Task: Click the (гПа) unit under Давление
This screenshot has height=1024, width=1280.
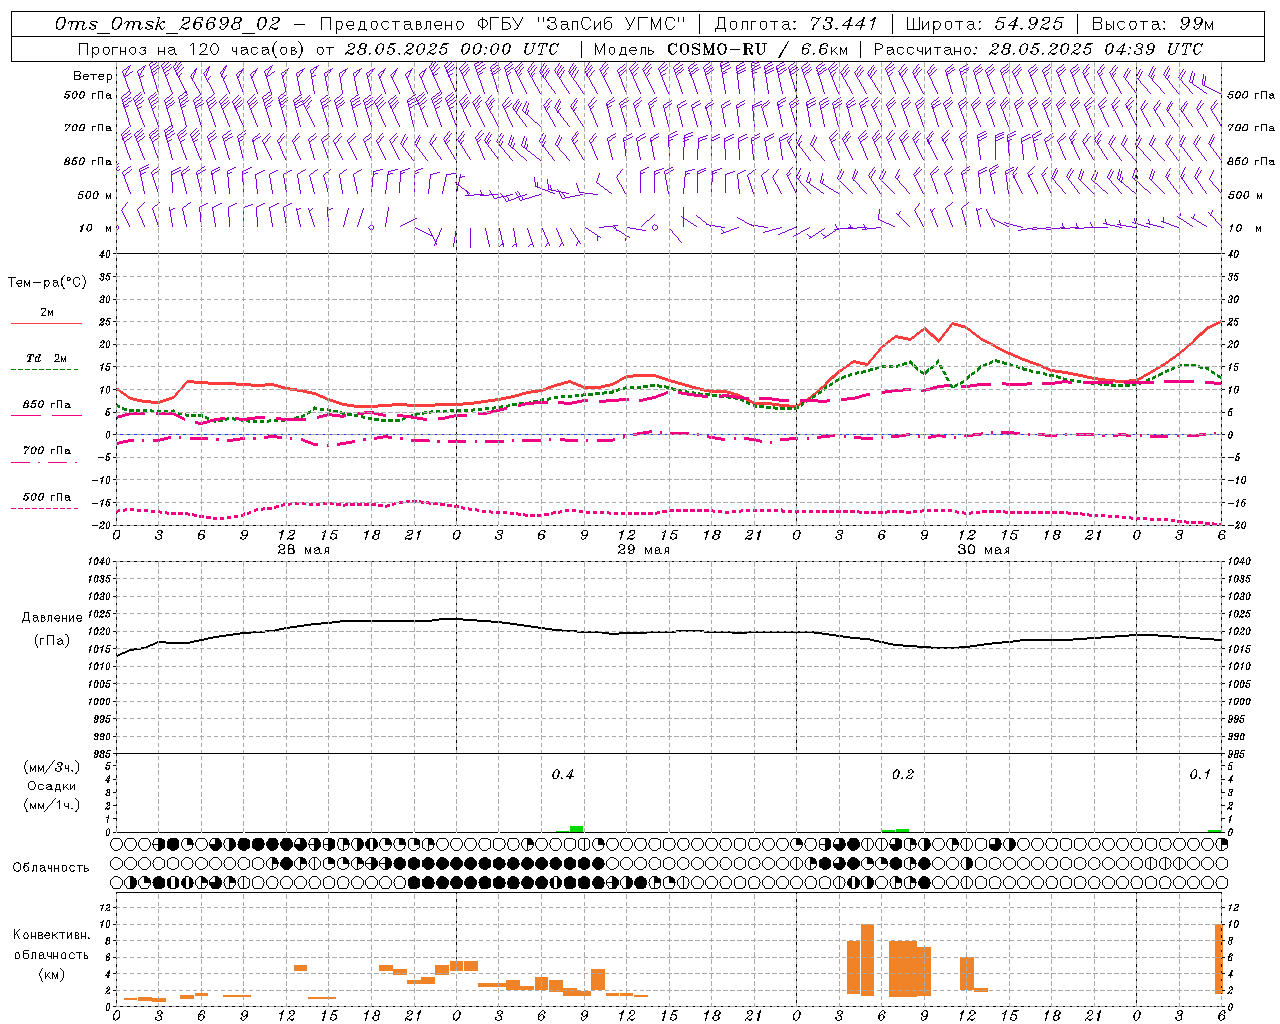Action: click(52, 640)
